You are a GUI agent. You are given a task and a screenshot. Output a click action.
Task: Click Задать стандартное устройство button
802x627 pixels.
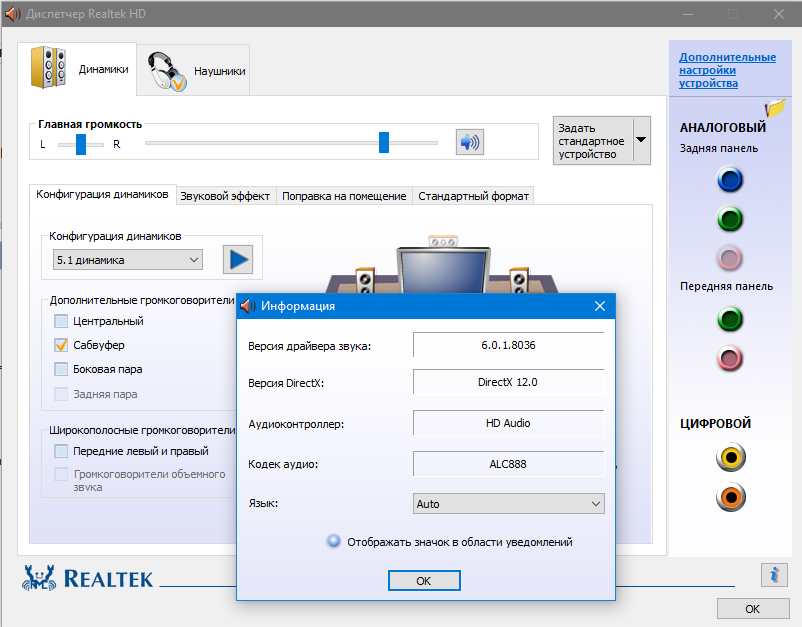pos(593,141)
